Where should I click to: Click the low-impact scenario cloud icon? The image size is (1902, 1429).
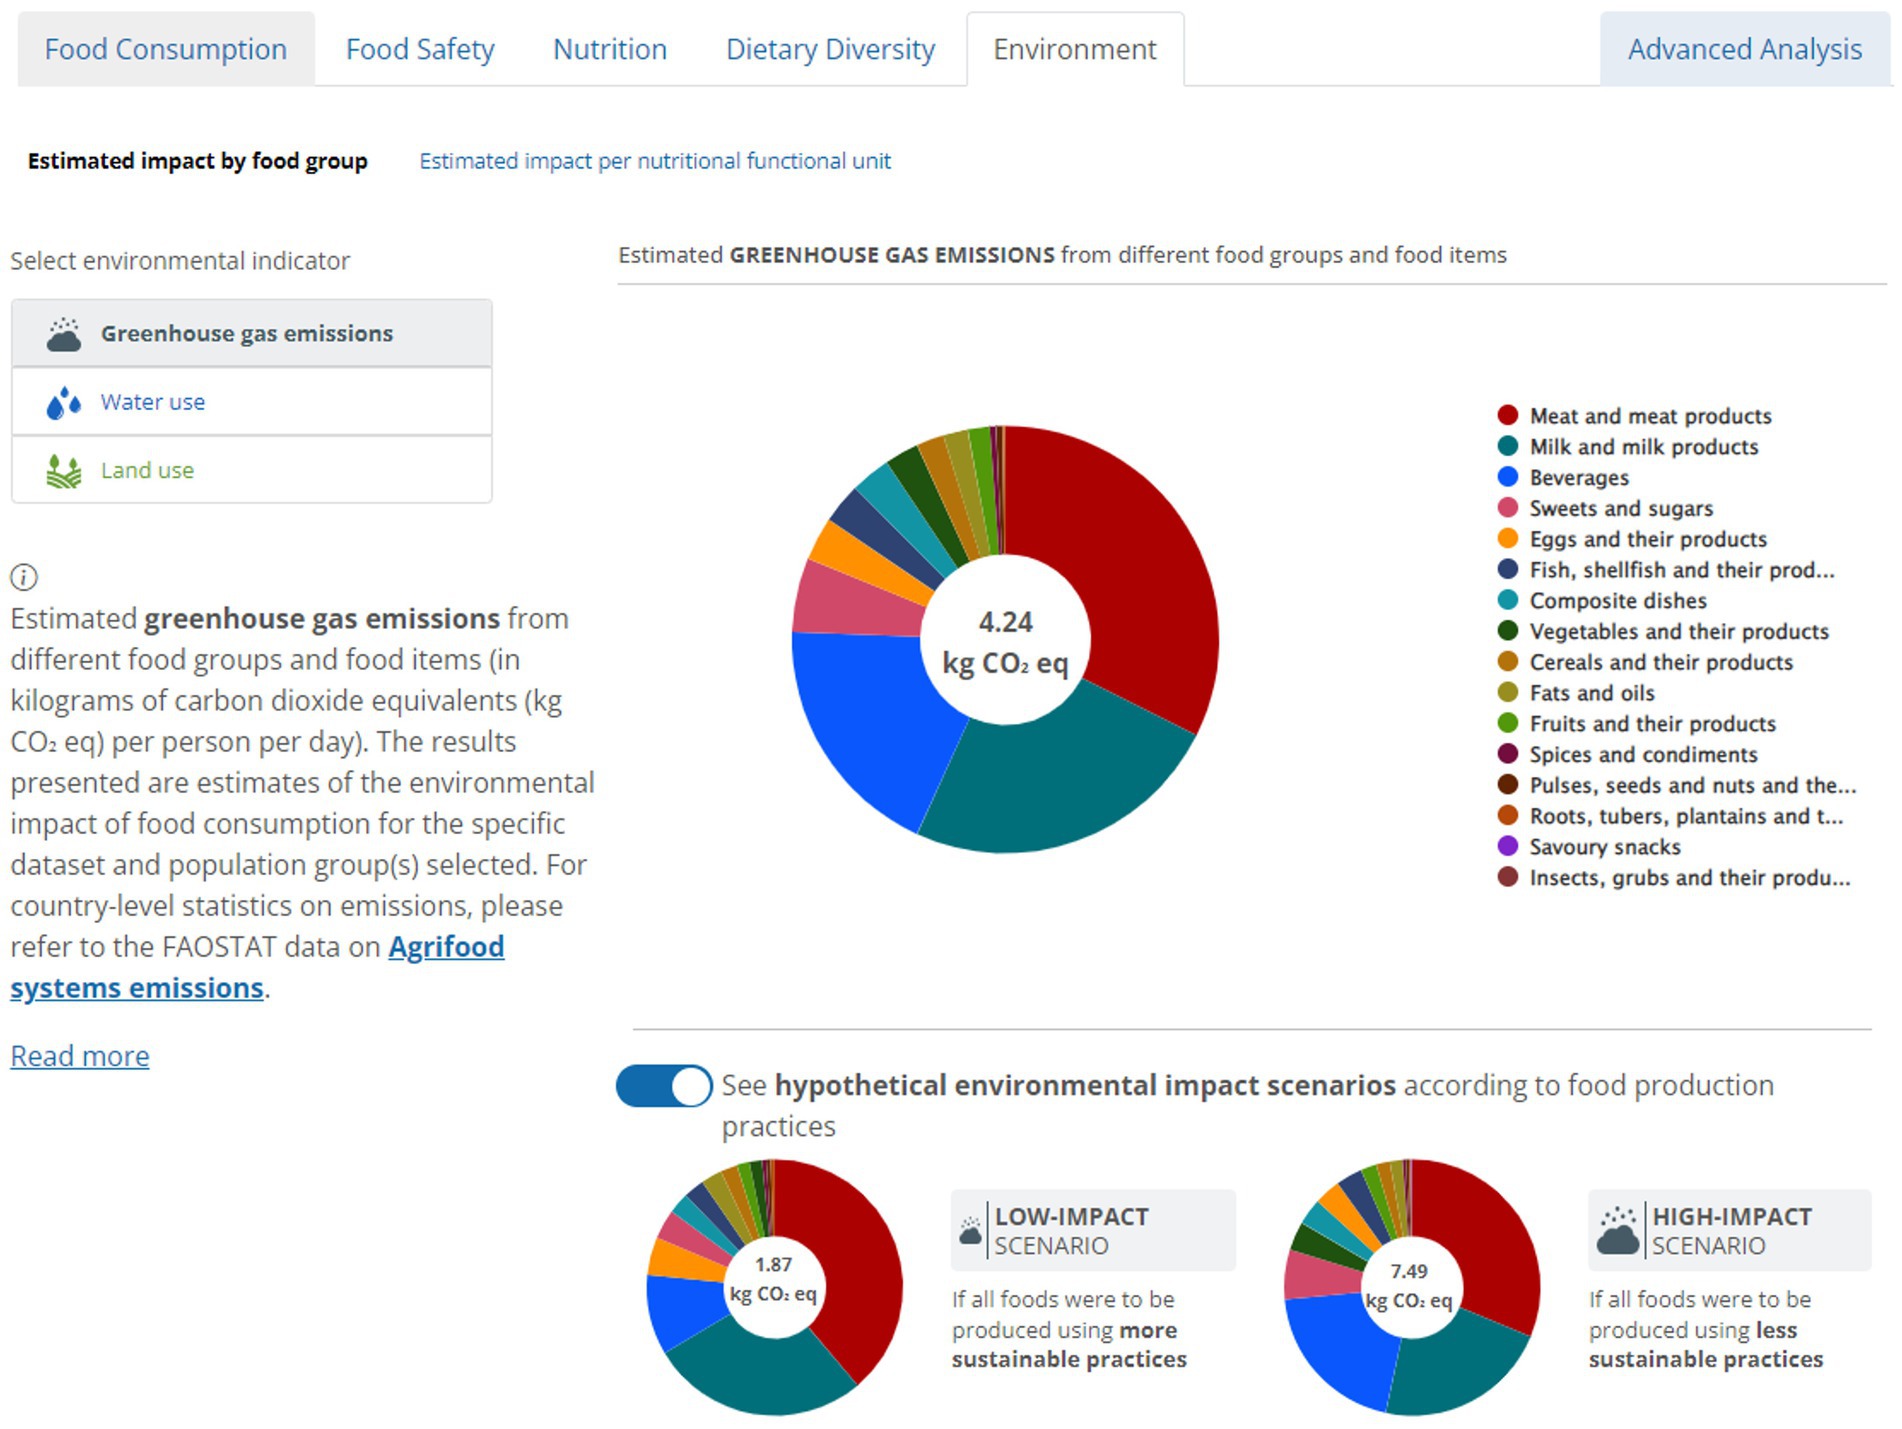pos(970,1231)
